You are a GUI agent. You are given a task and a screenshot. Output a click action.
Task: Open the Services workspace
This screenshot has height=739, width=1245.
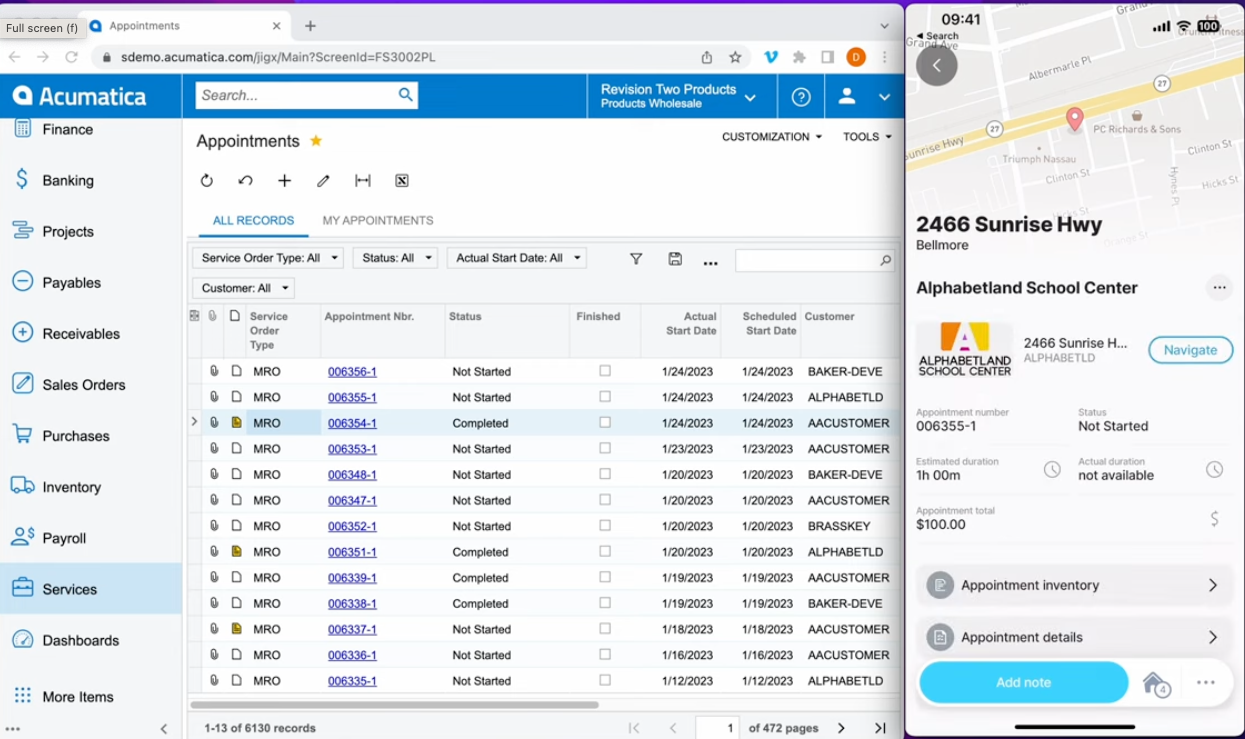(x=90, y=589)
